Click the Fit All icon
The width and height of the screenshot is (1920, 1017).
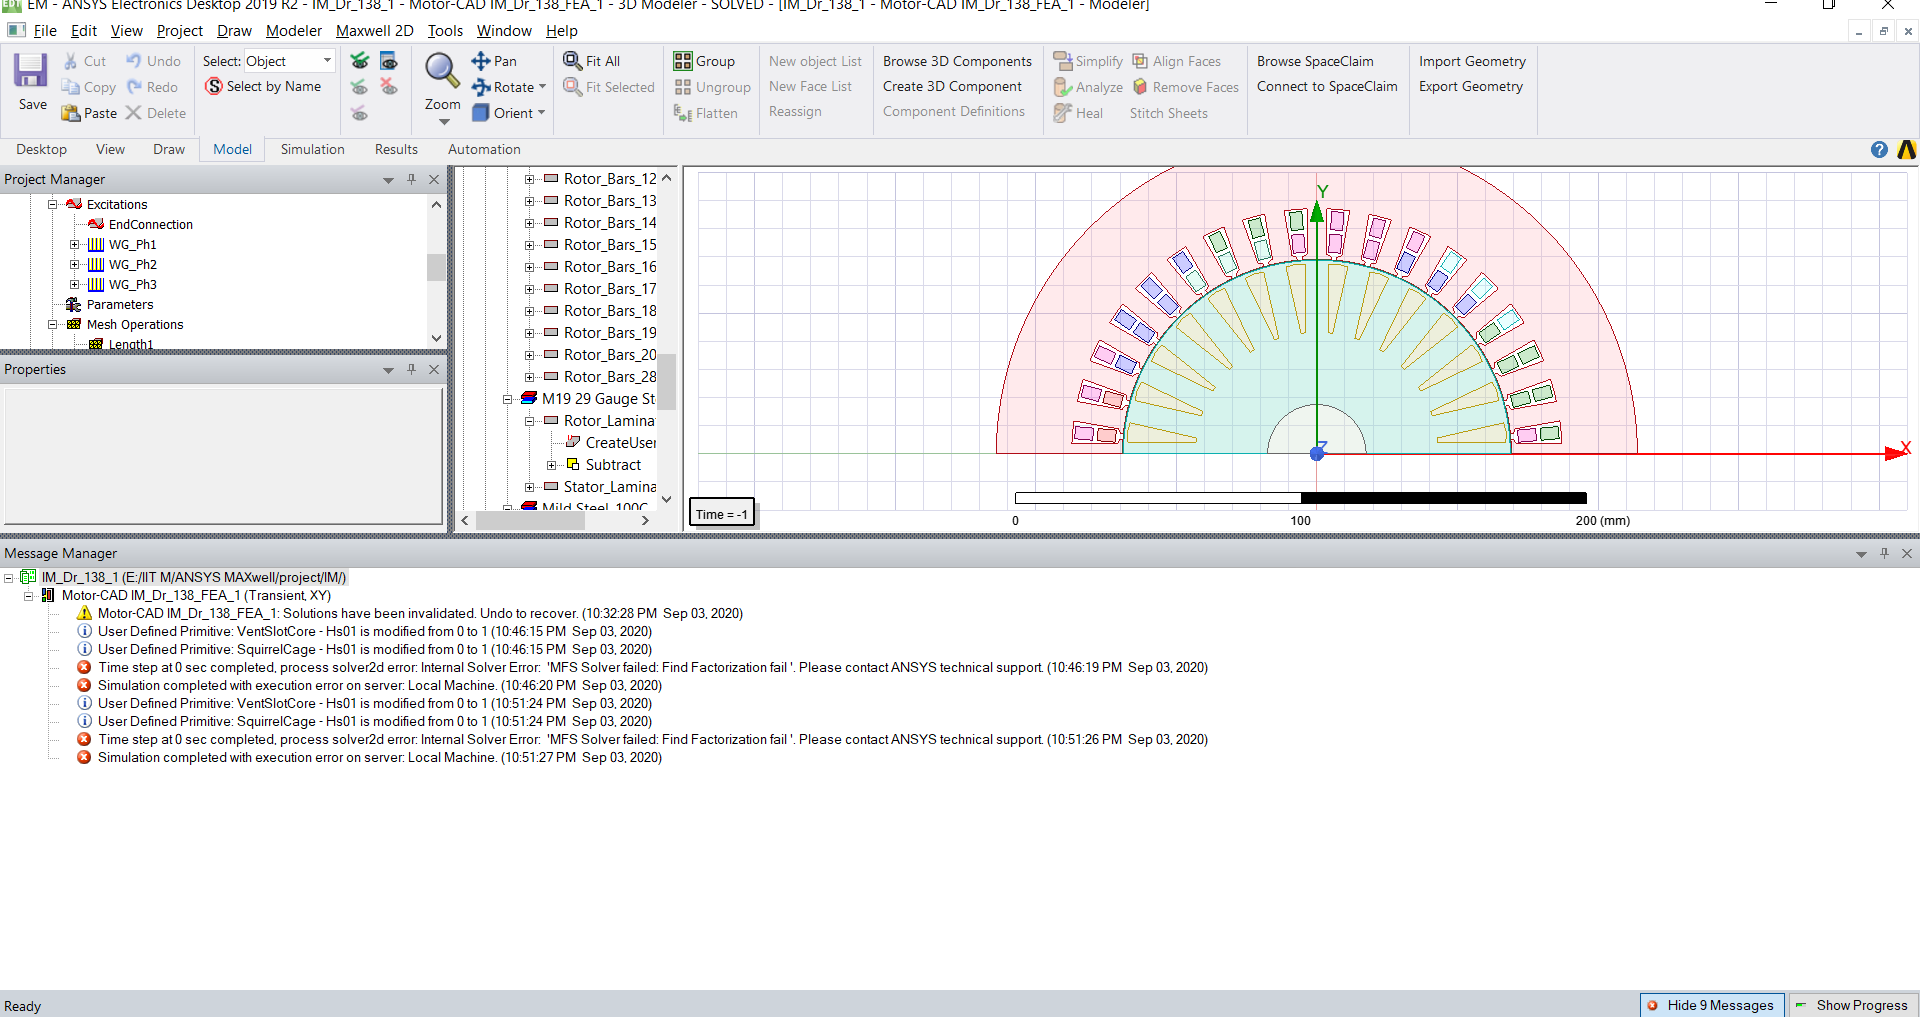(572, 61)
